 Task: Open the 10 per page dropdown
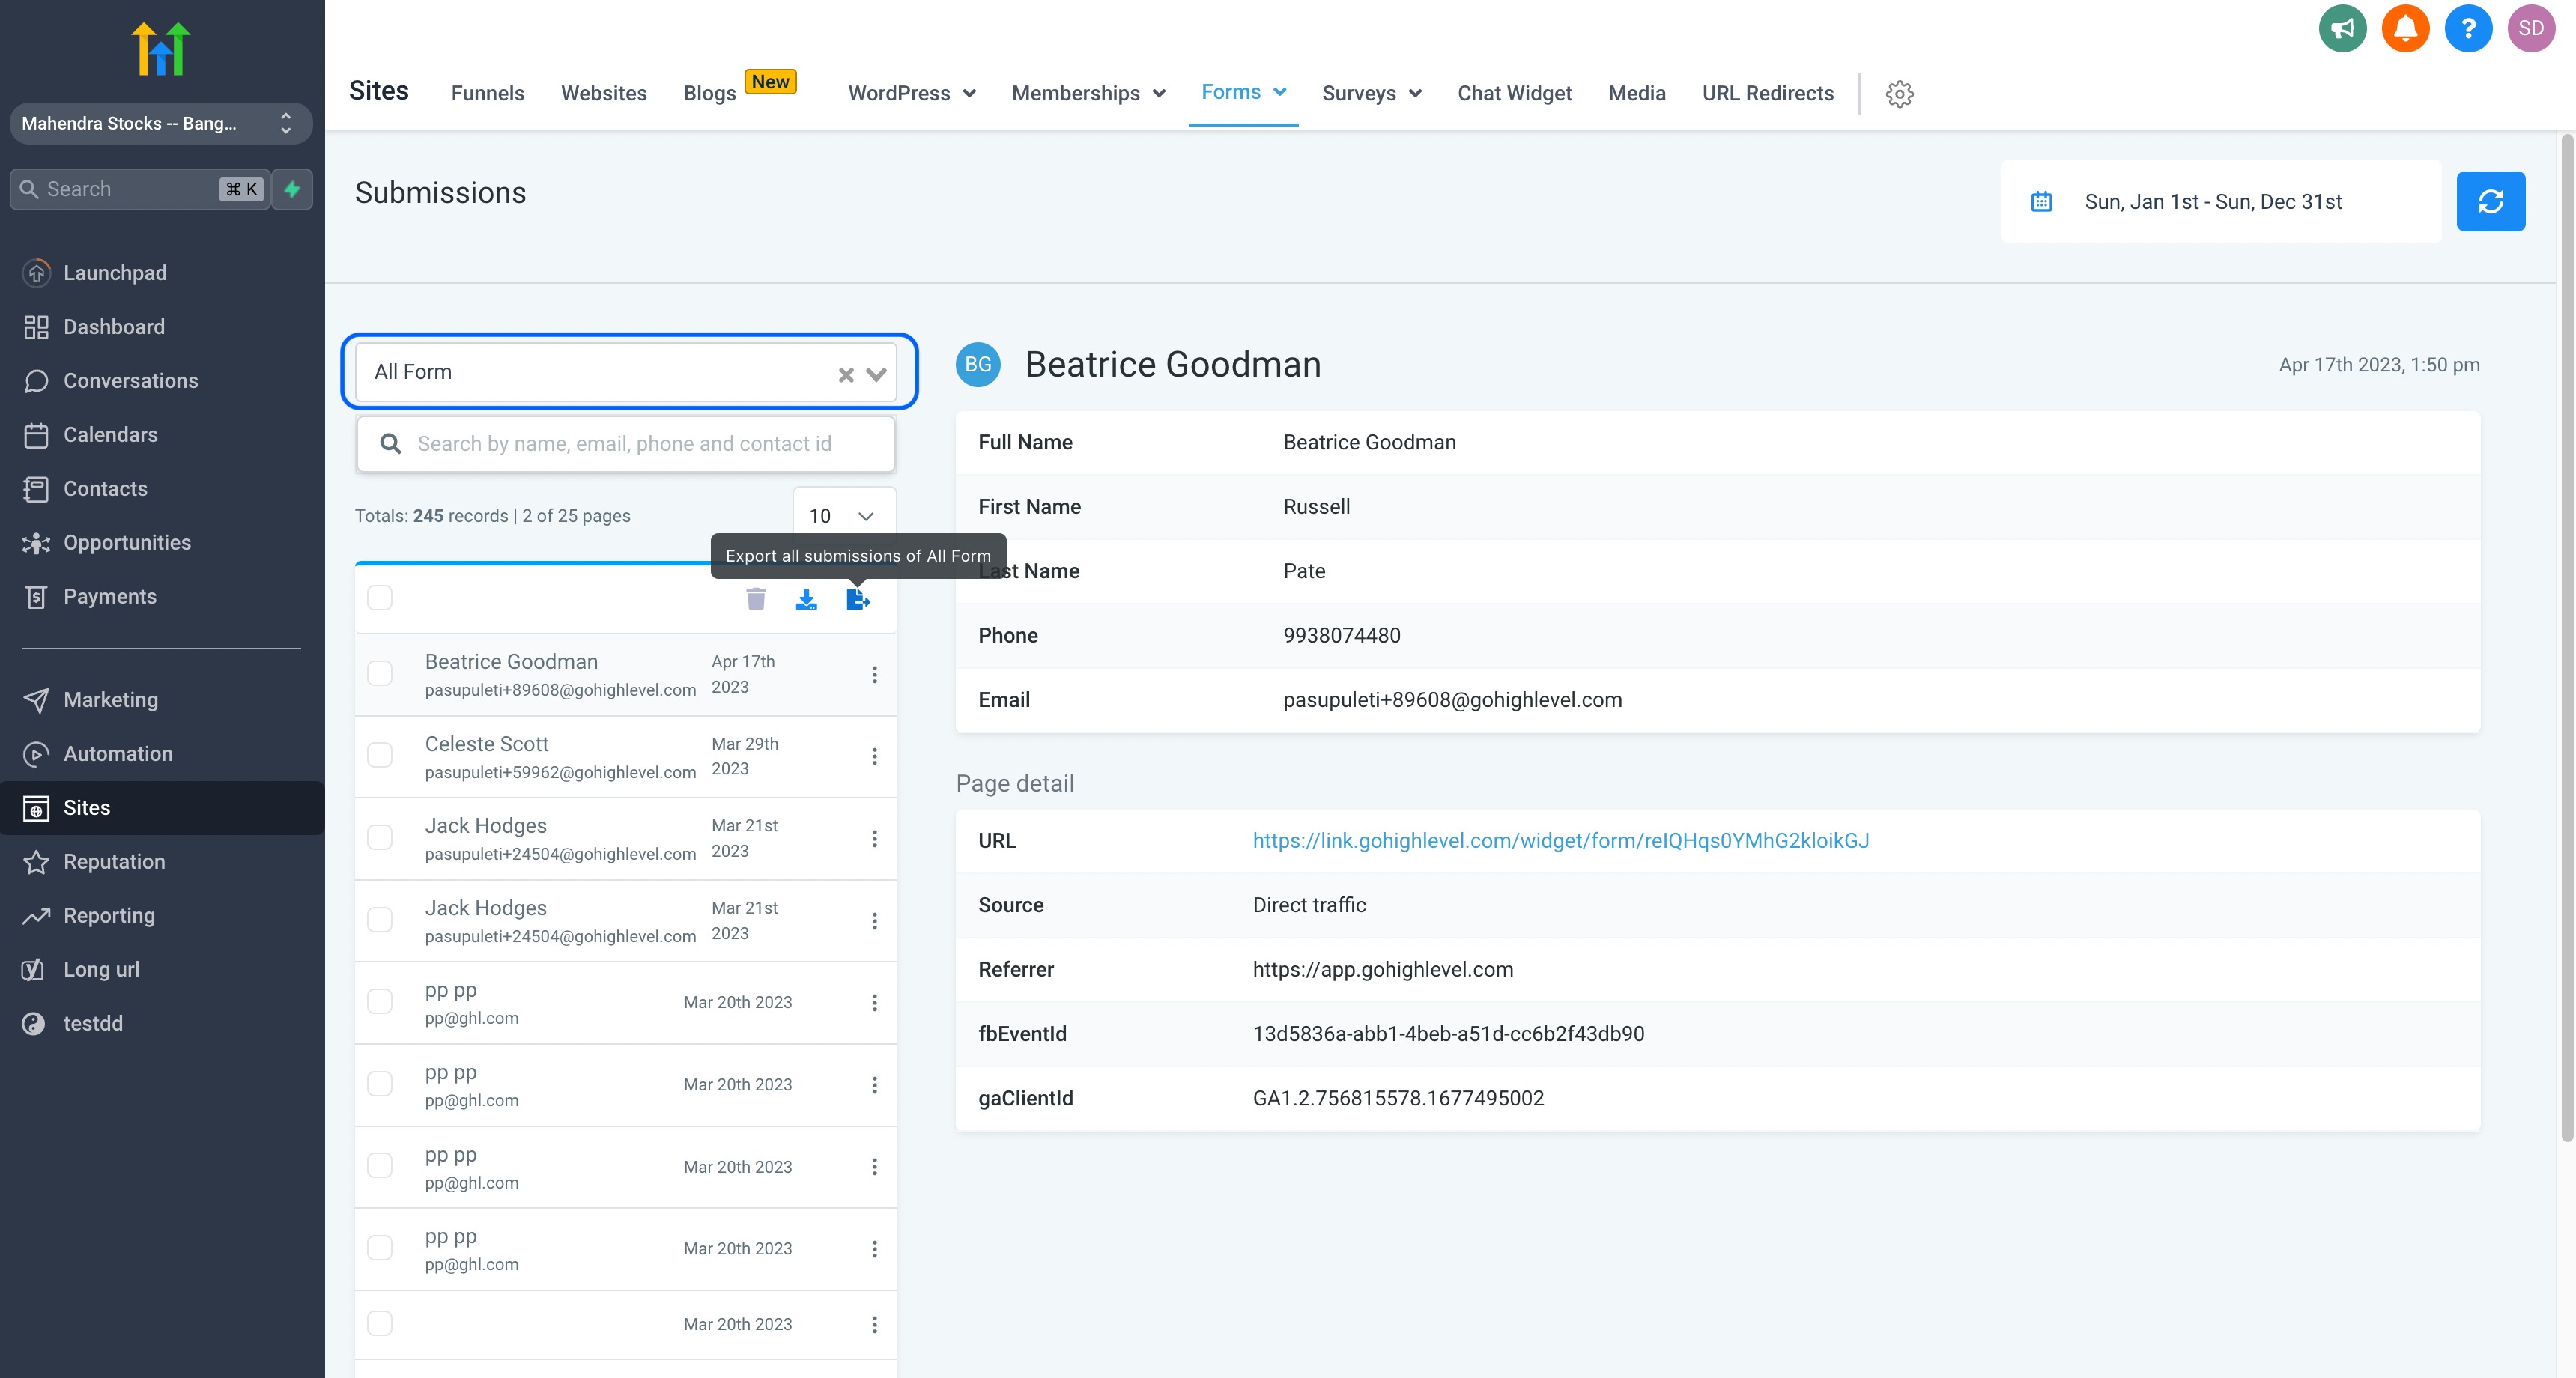tap(843, 516)
